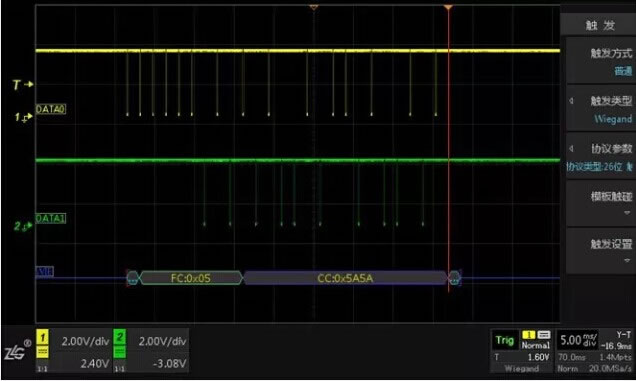Toggle channel 1 coupling indicator
Screen dimensions: 636x381
[x=43, y=352]
